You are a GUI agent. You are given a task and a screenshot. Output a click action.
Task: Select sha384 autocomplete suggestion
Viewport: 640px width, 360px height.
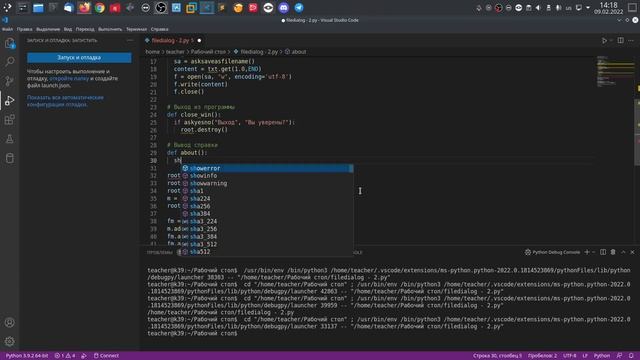267,213
